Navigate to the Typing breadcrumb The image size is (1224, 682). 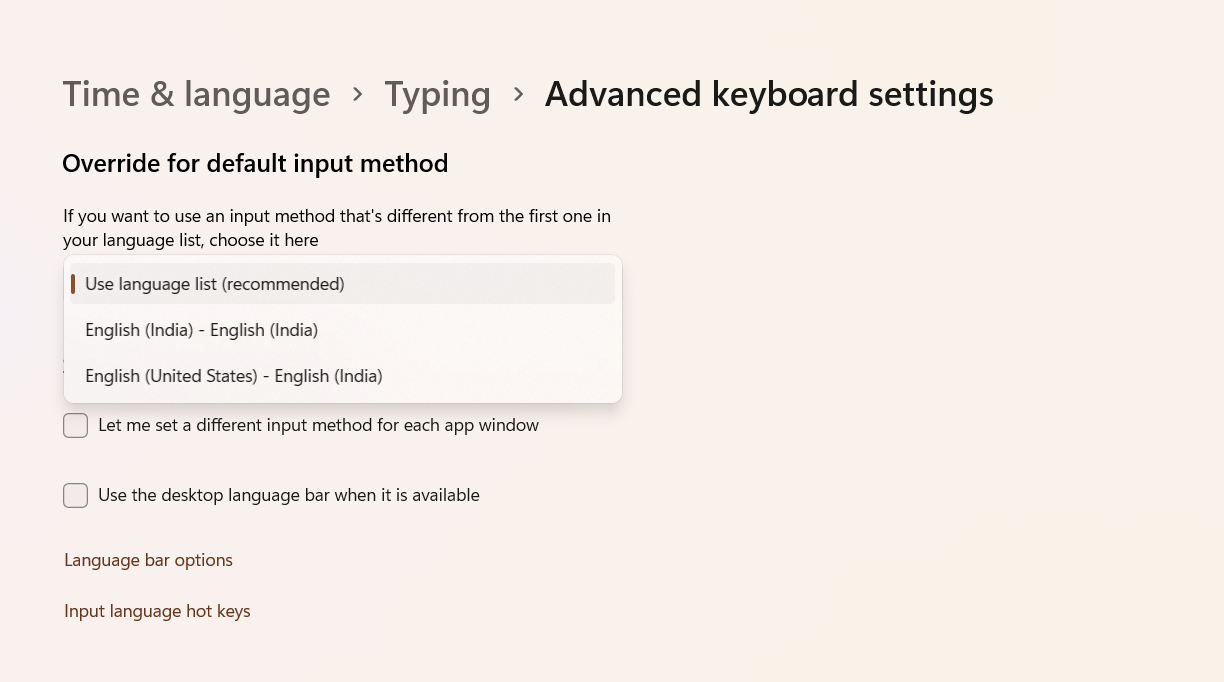pos(437,94)
